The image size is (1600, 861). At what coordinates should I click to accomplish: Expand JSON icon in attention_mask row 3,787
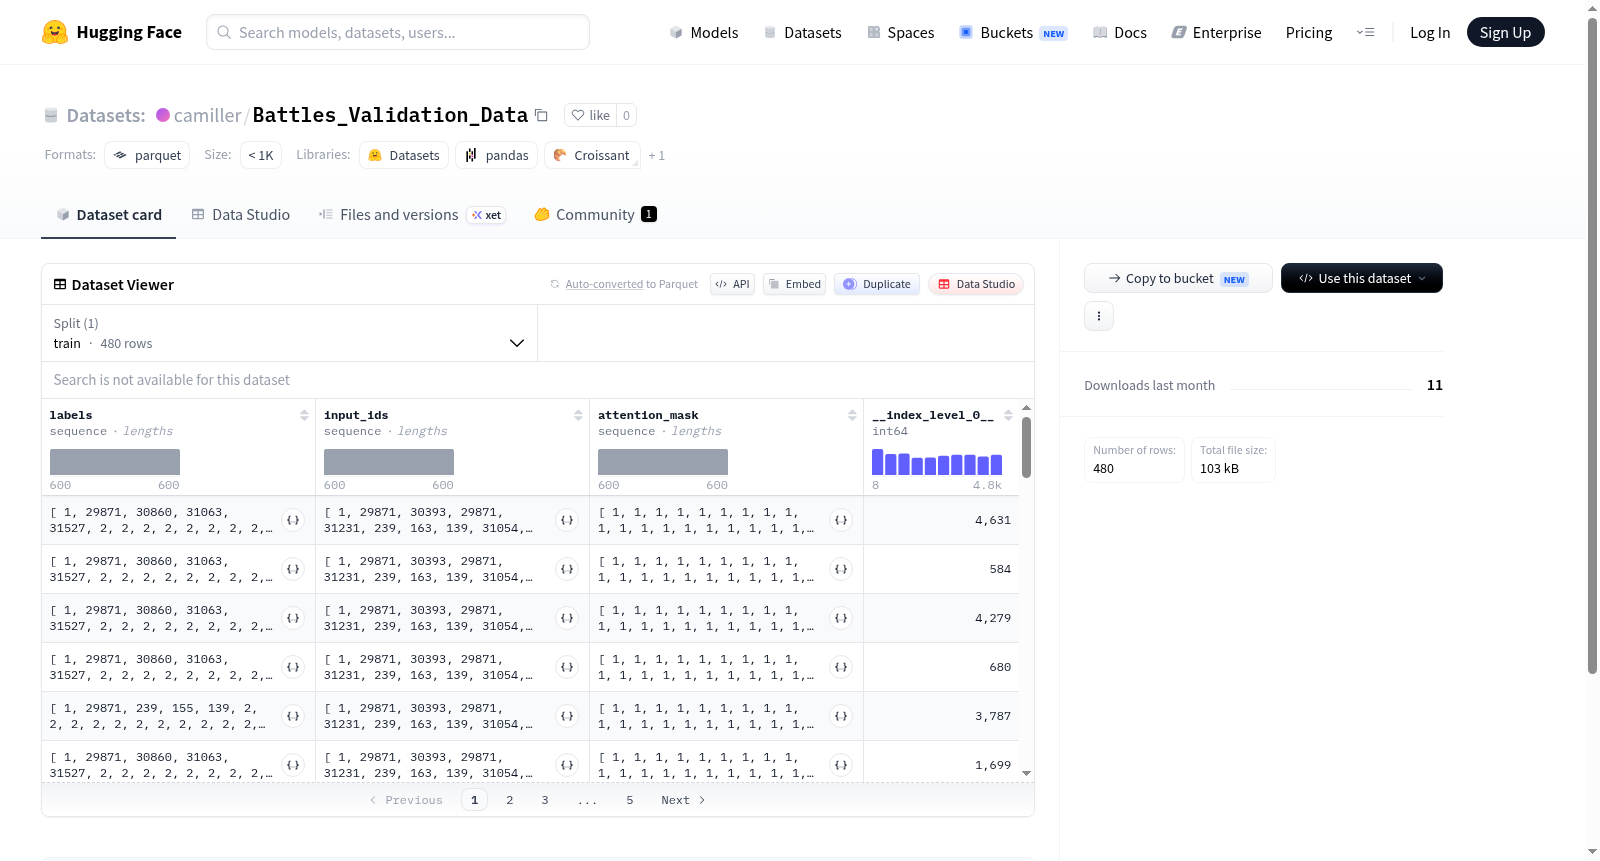(x=841, y=716)
